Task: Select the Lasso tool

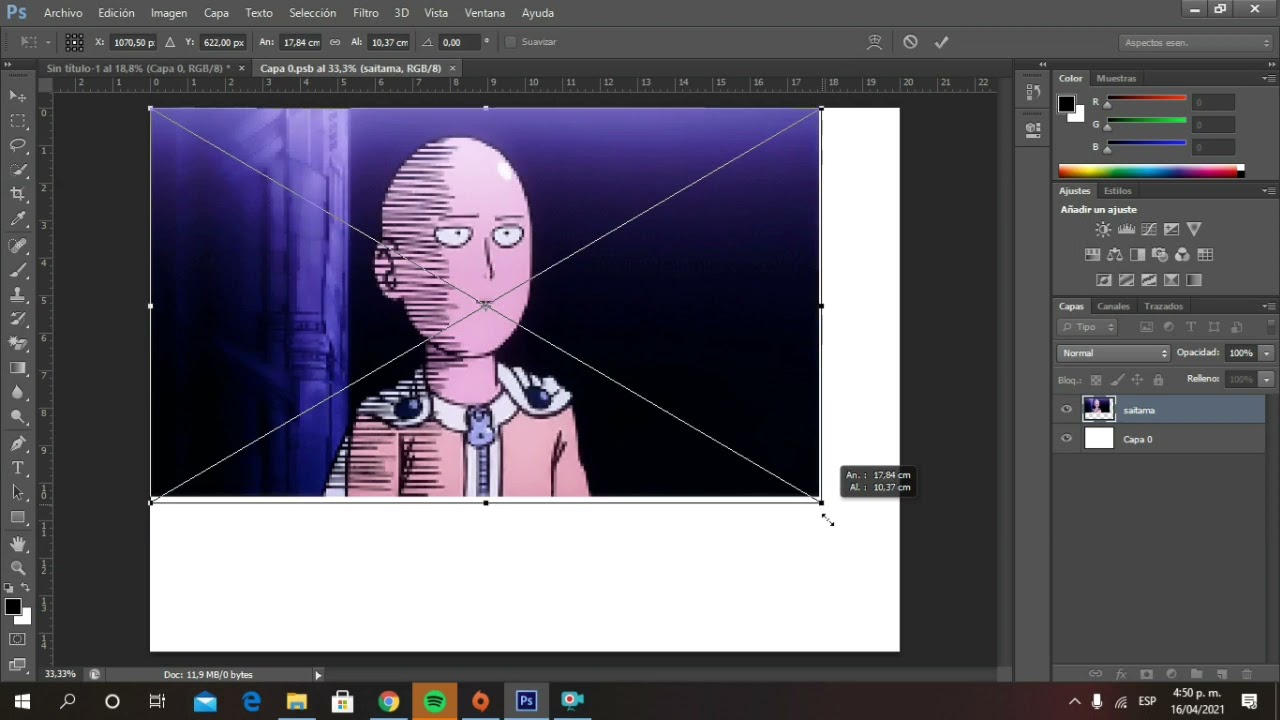Action: coord(18,145)
